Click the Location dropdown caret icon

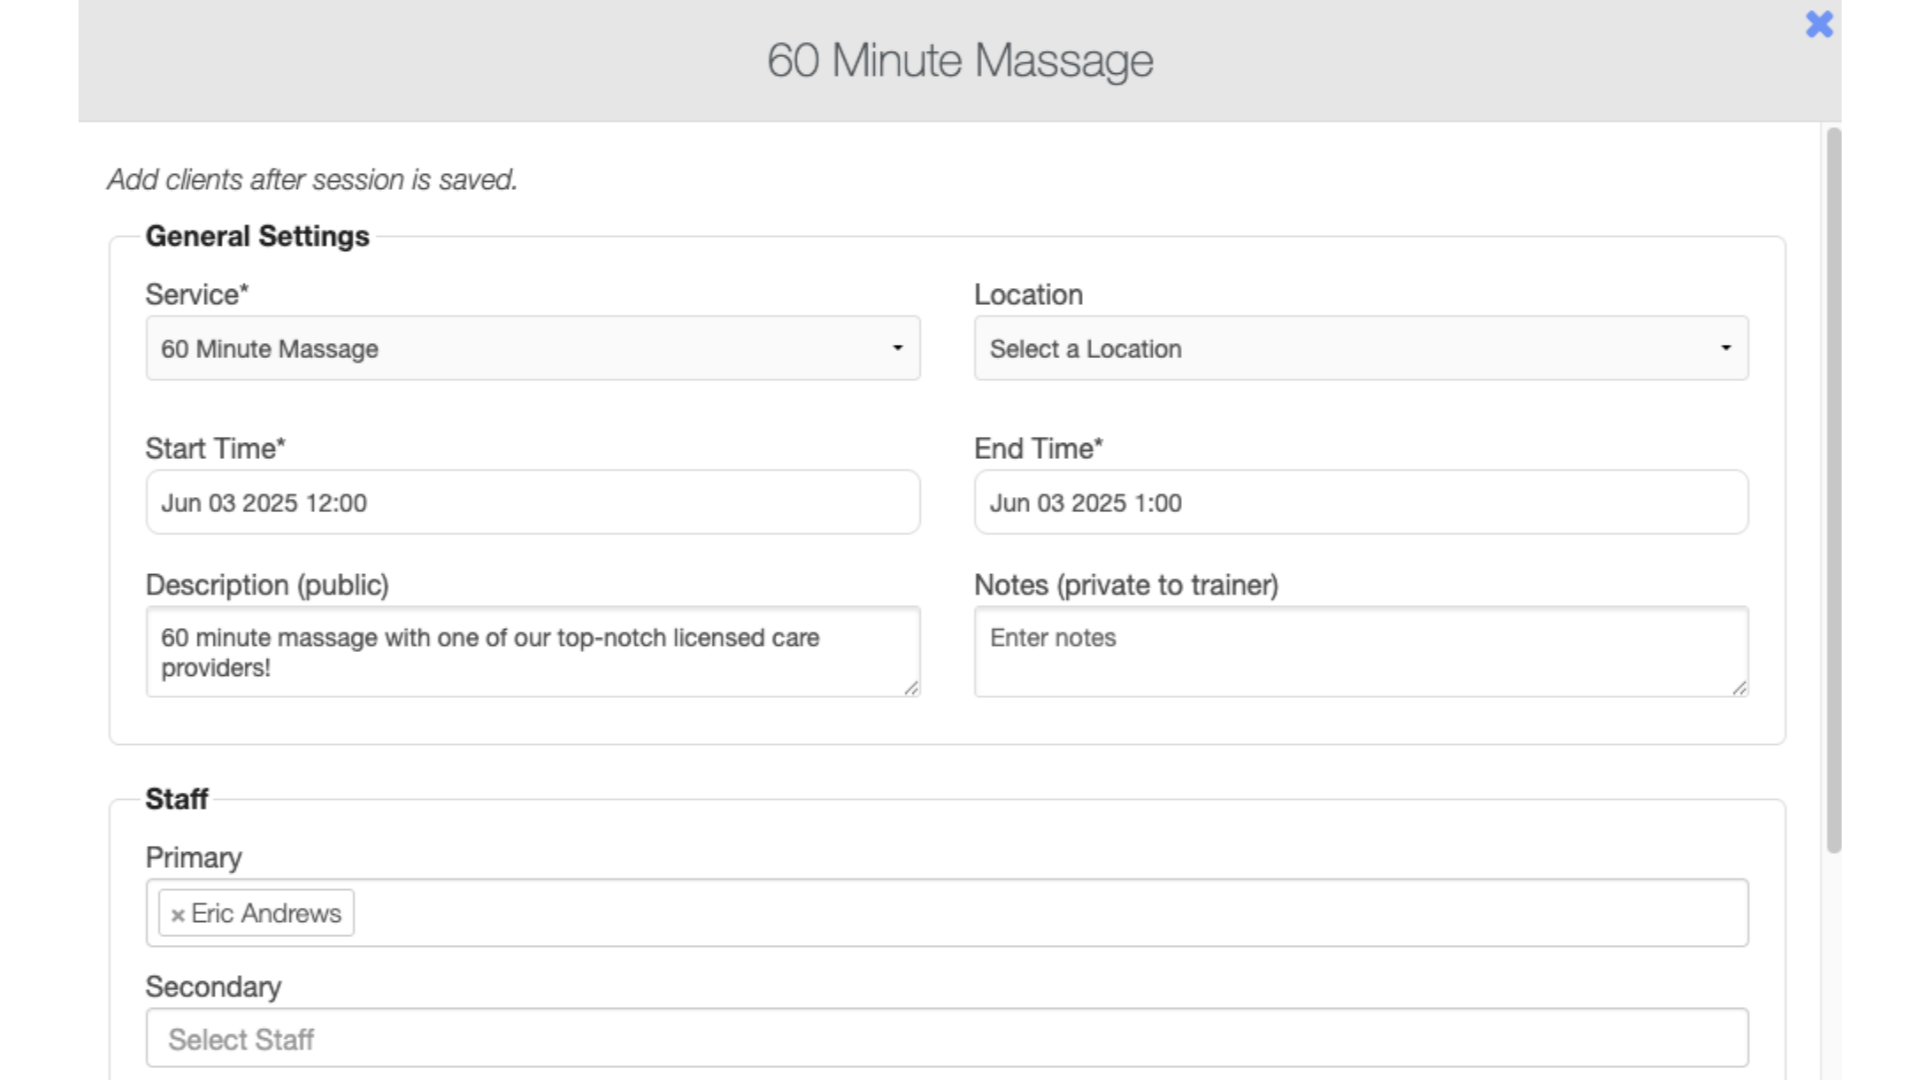[1725, 348]
